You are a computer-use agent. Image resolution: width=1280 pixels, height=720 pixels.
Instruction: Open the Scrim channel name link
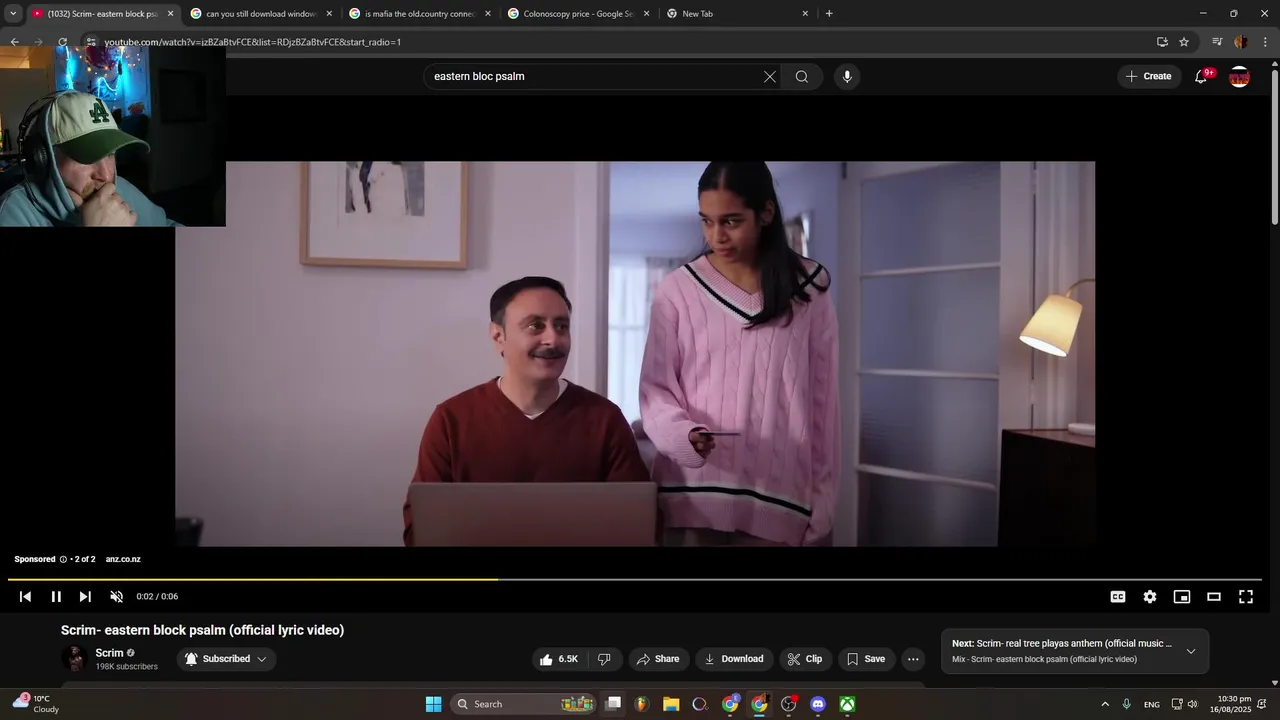point(109,653)
